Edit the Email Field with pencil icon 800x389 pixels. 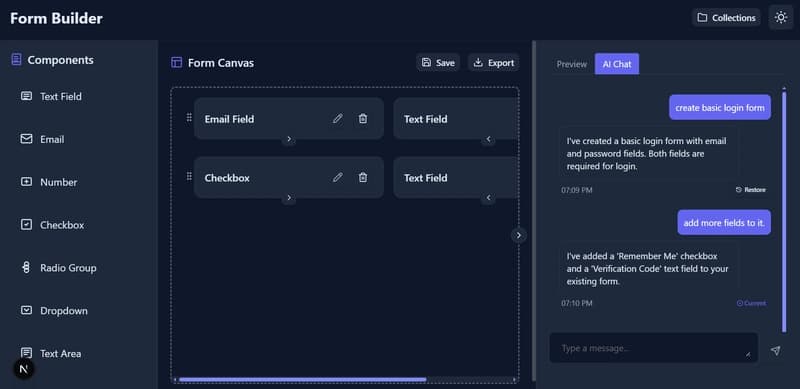coord(338,118)
